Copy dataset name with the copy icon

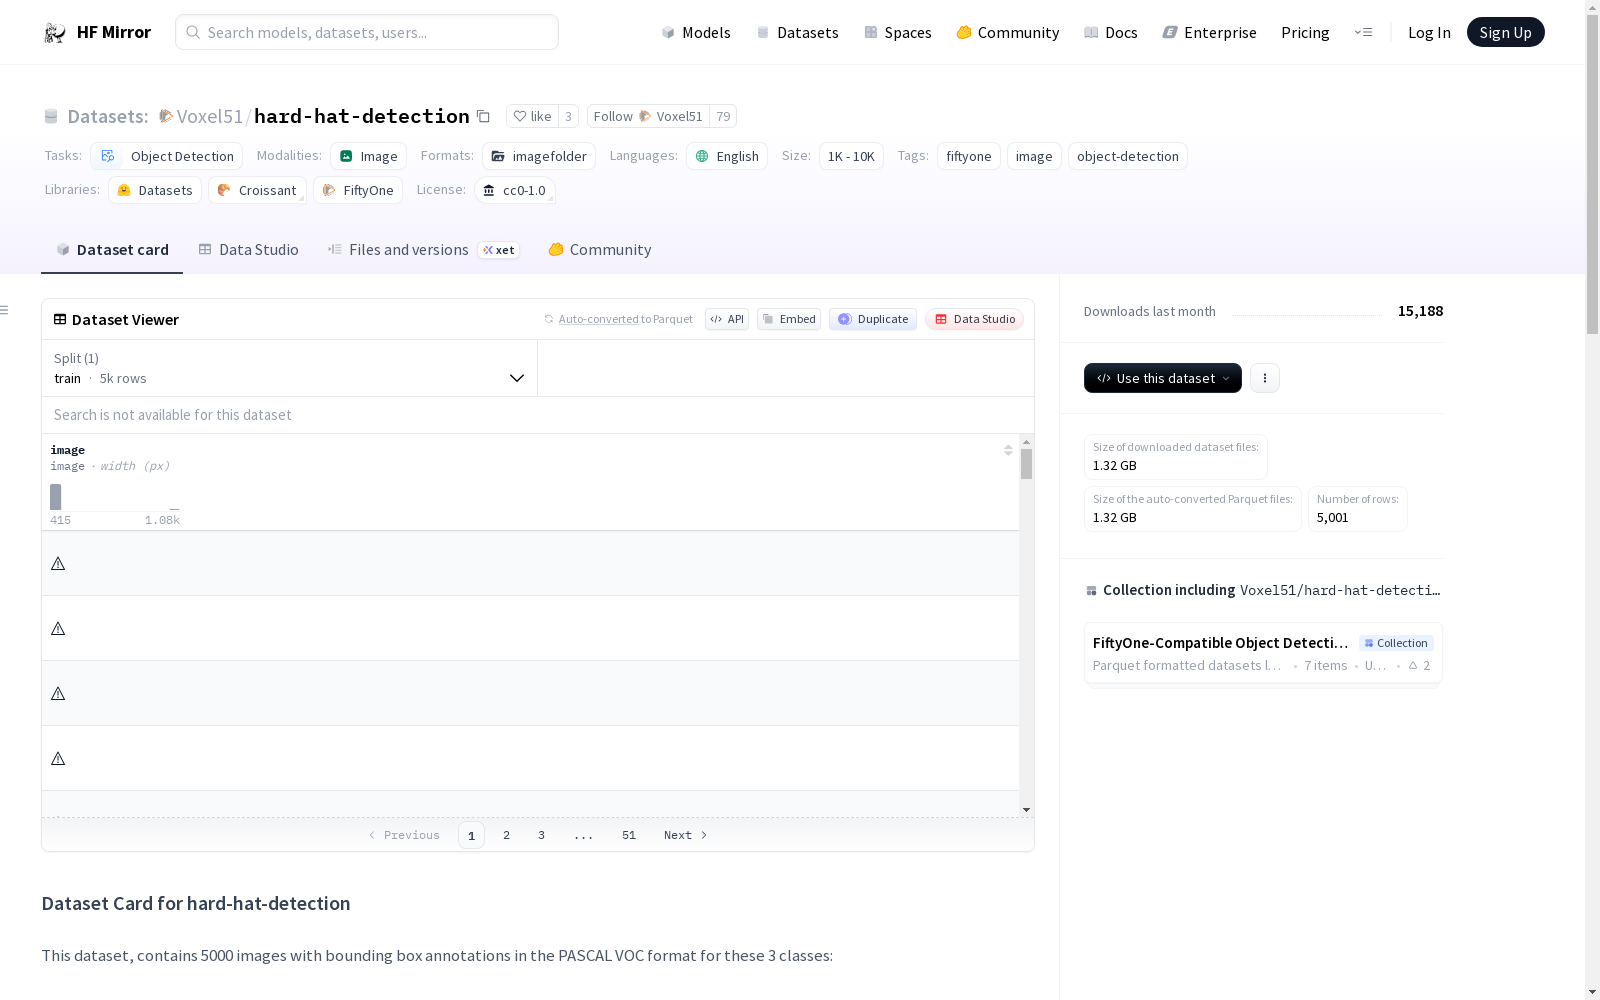[x=483, y=116]
